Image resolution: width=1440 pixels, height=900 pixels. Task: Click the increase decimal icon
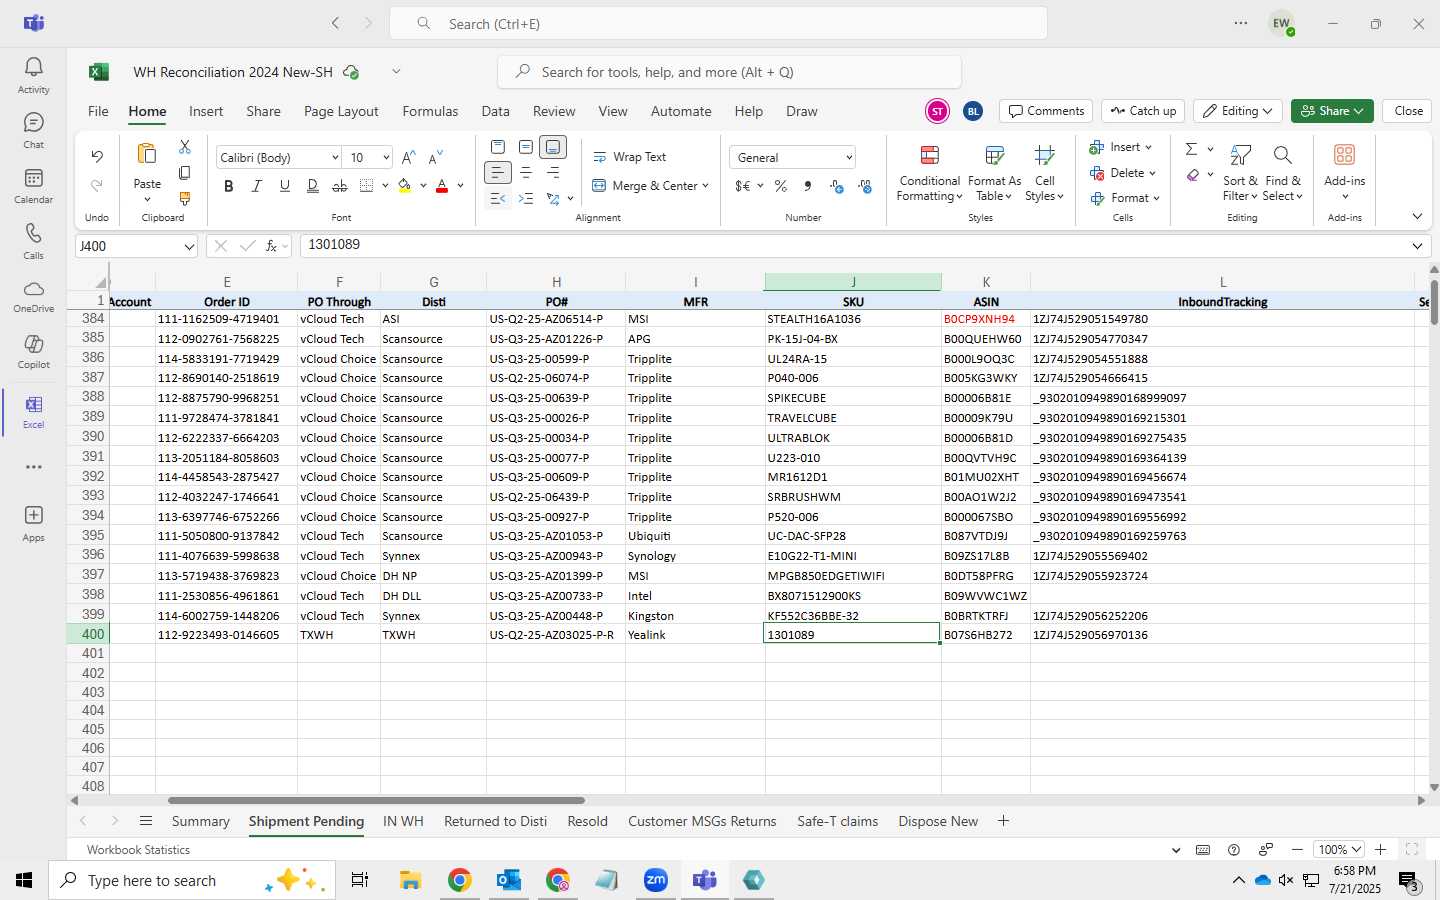click(837, 186)
